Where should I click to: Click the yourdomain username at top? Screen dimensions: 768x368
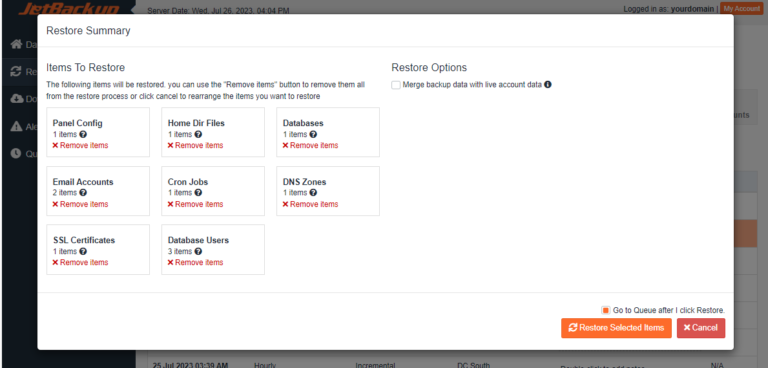pyautogui.click(x=694, y=9)
